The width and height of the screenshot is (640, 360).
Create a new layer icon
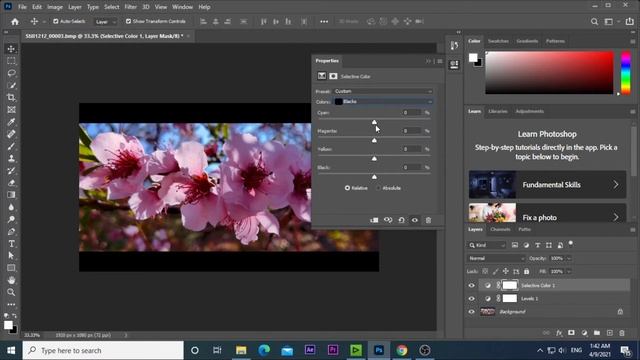click(609, 333)
